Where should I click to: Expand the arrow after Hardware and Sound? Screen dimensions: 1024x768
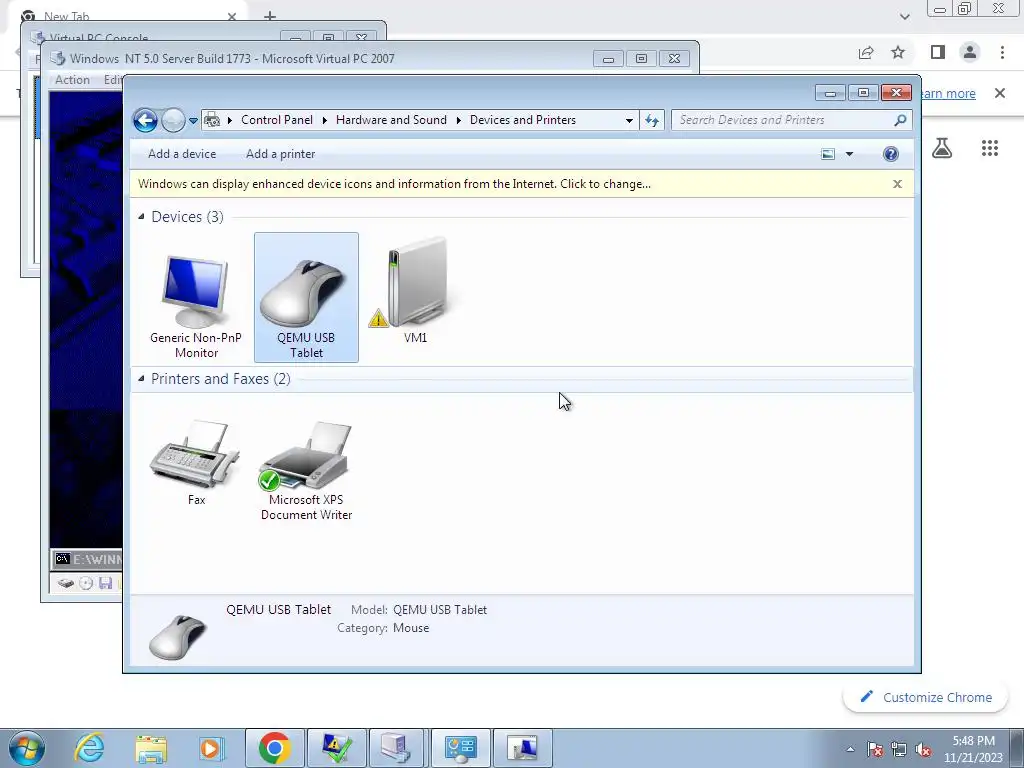point(458,121)
